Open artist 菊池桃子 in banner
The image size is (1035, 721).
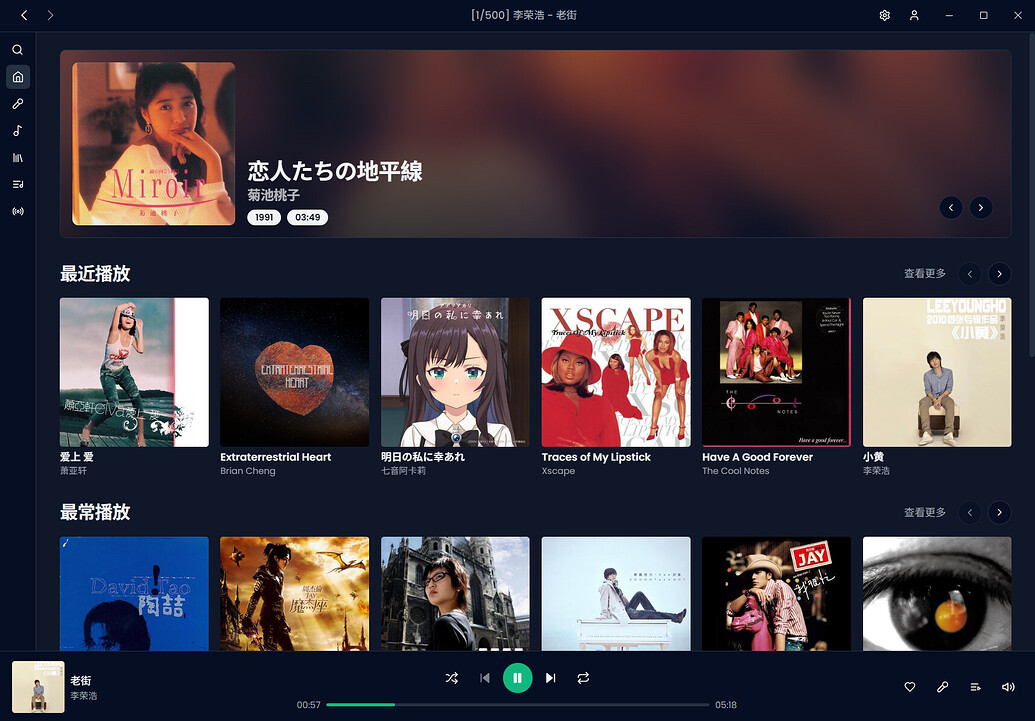274,195
